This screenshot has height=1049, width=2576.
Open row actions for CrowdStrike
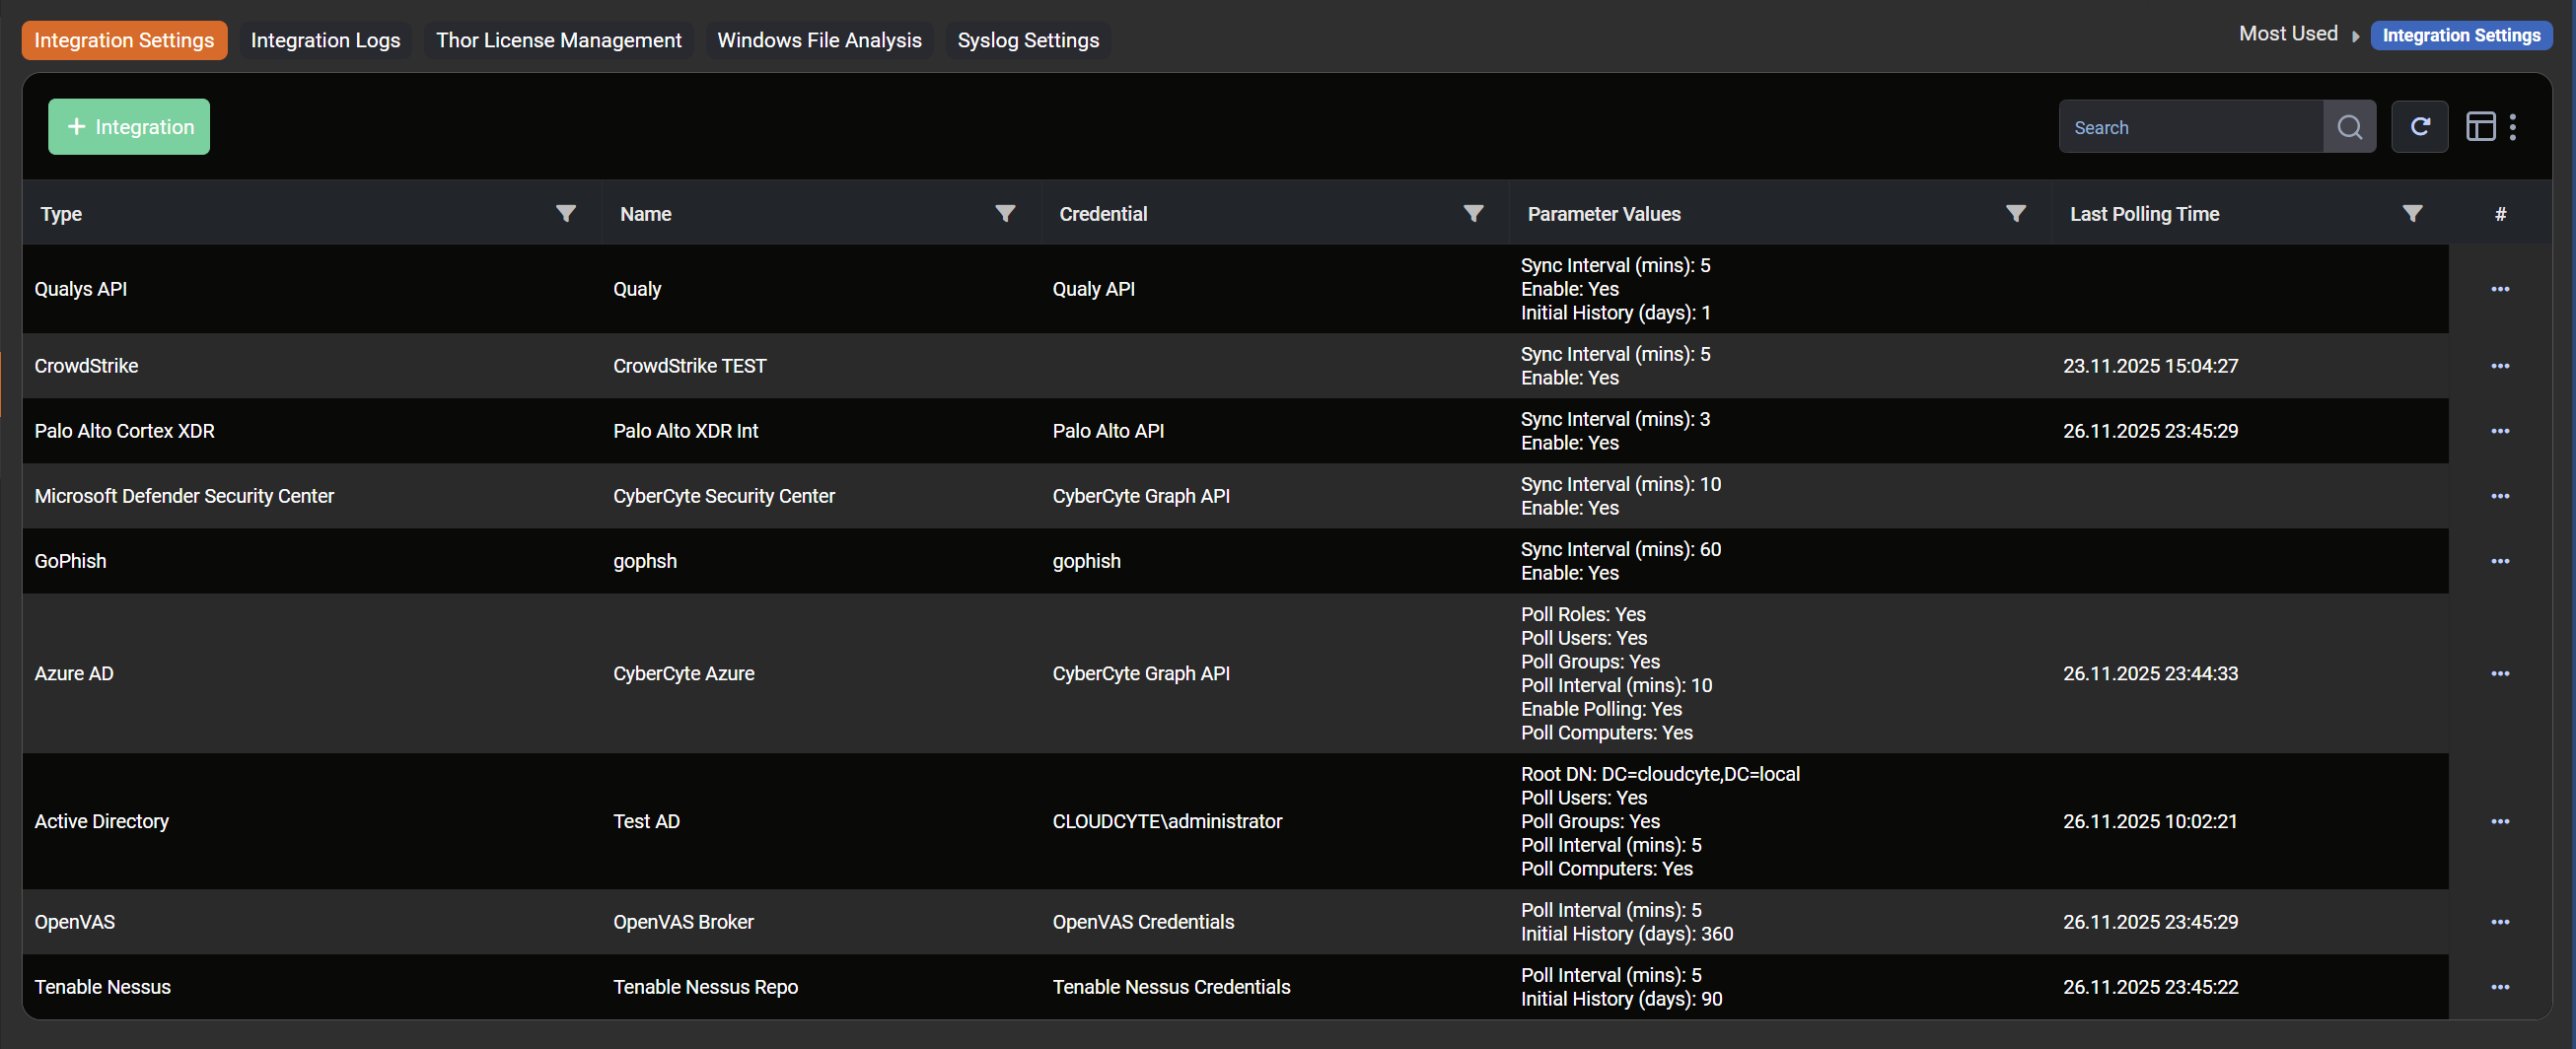(x=2499, y=366)
